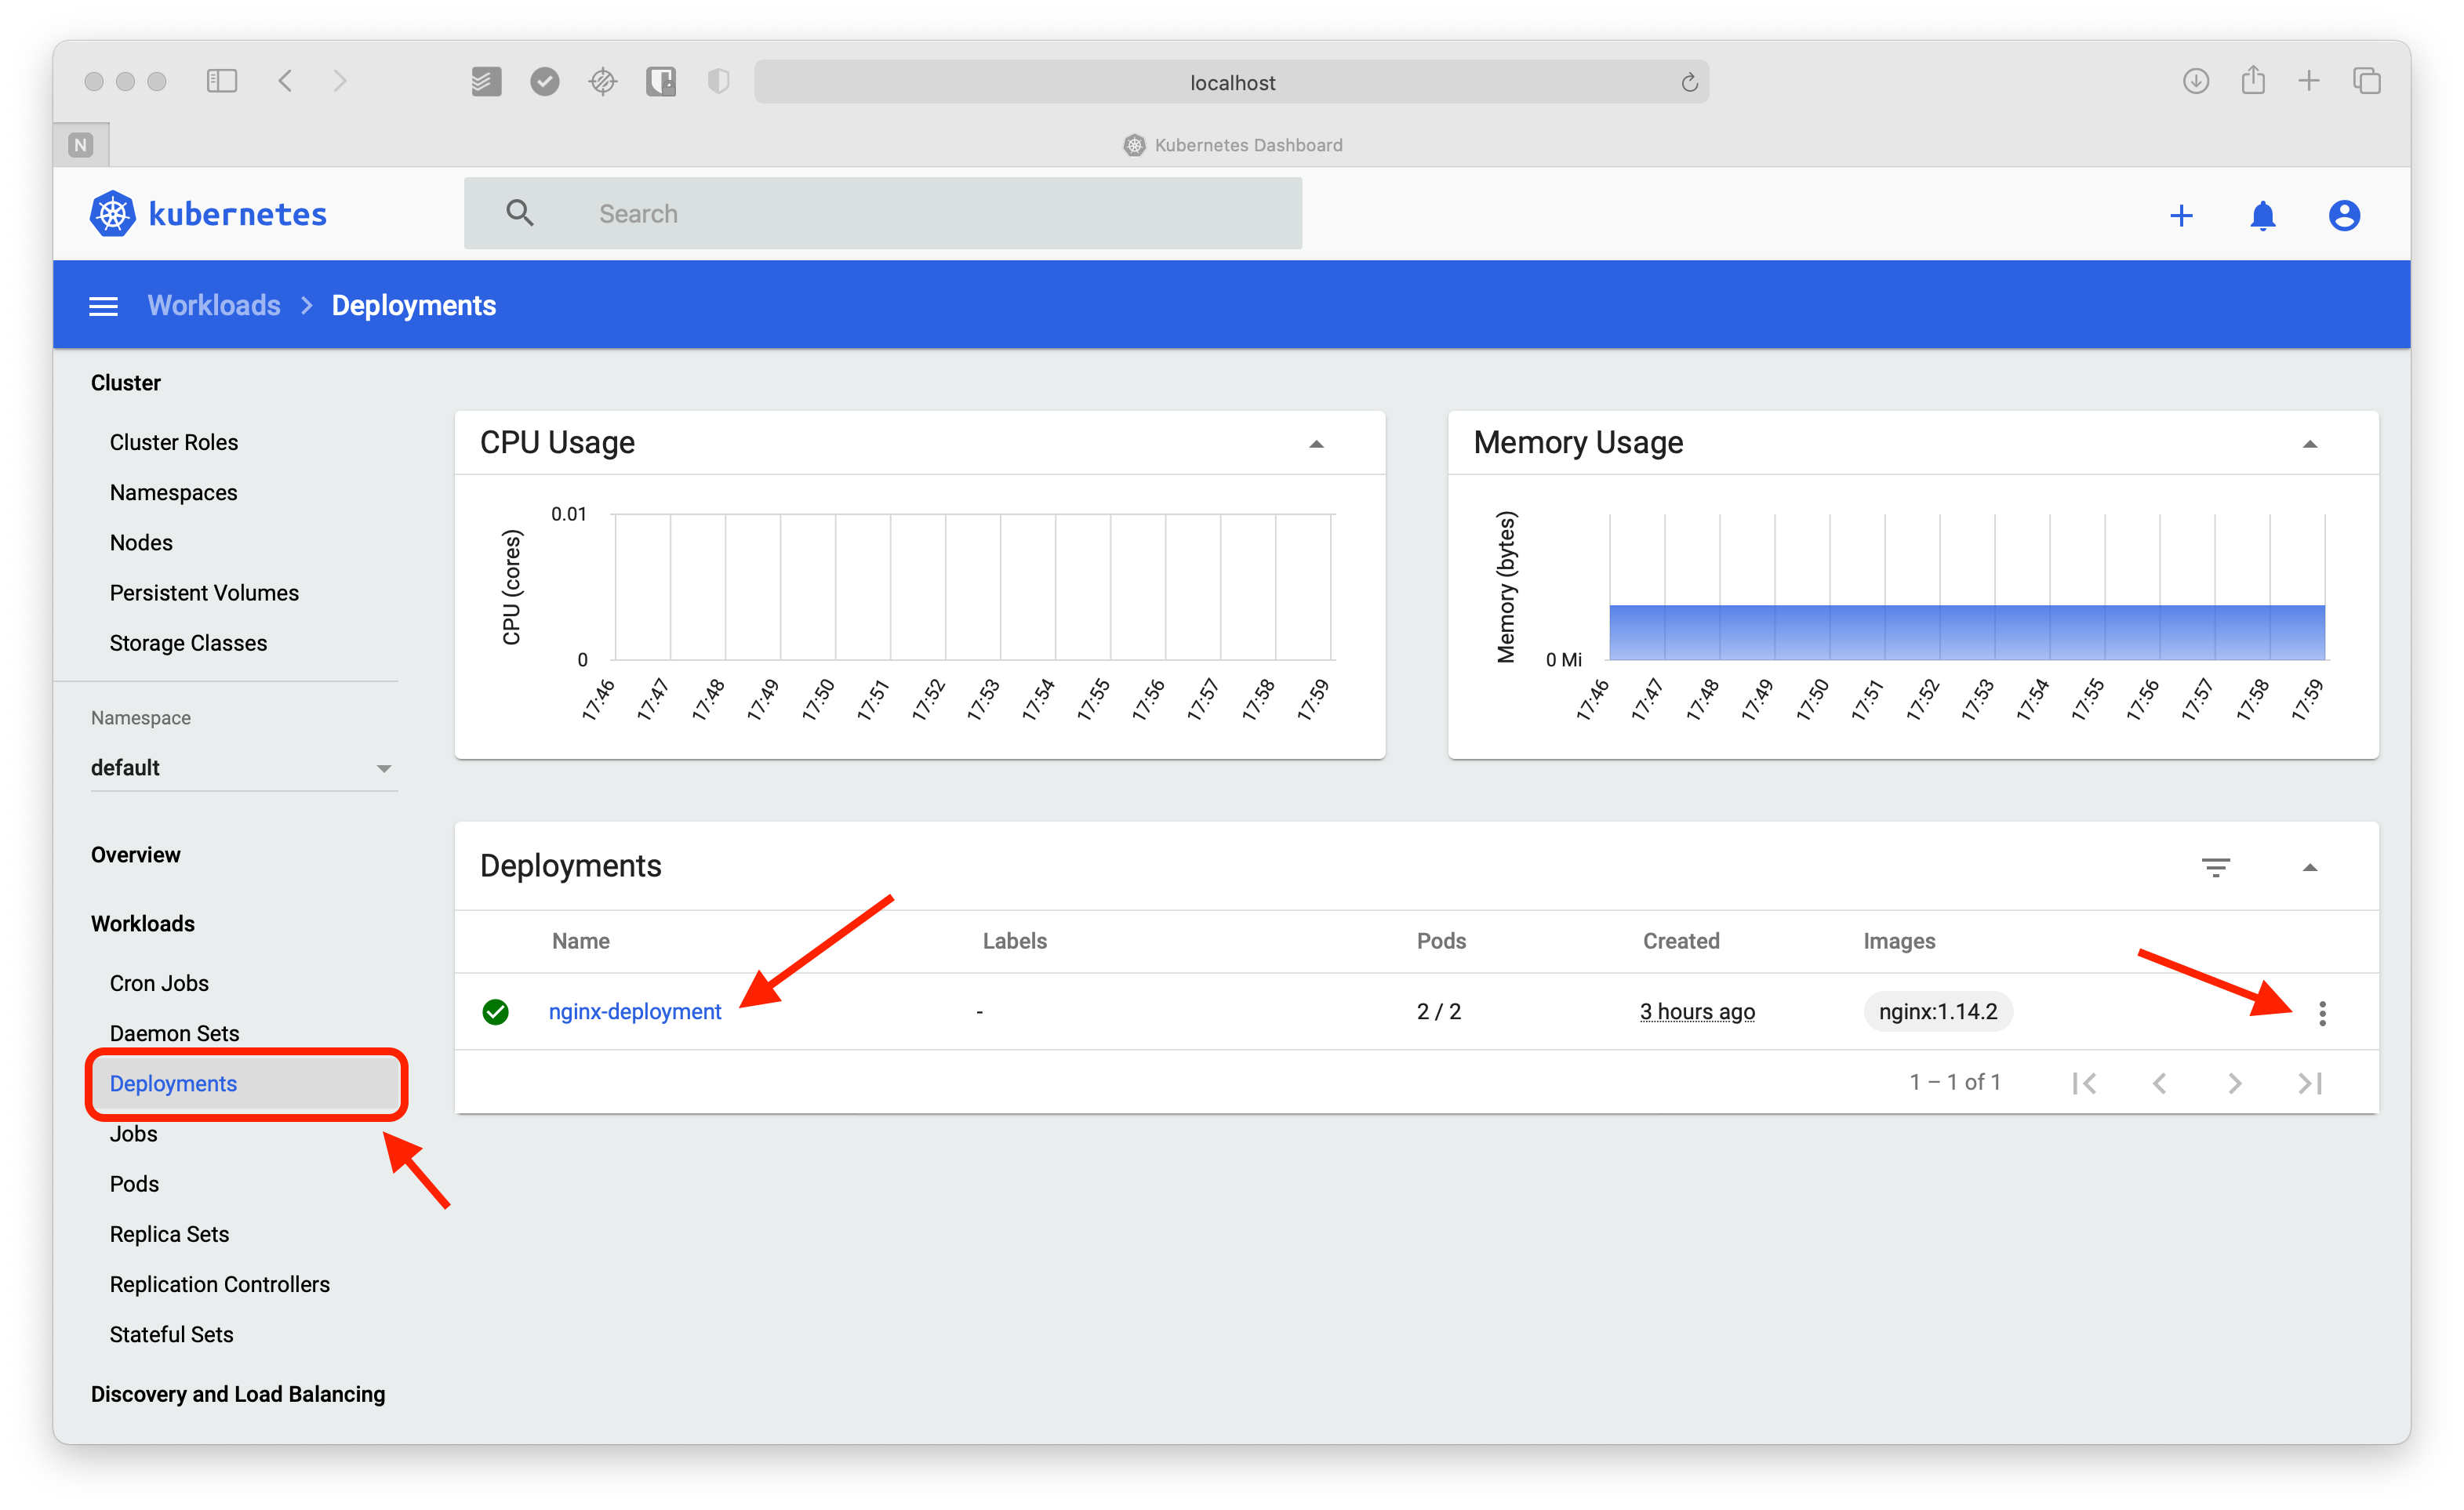Viewport: 2464px width, 1510px height.
Task: Click the 3 hours ago timestamp
Action: tap(1696, 1012)
